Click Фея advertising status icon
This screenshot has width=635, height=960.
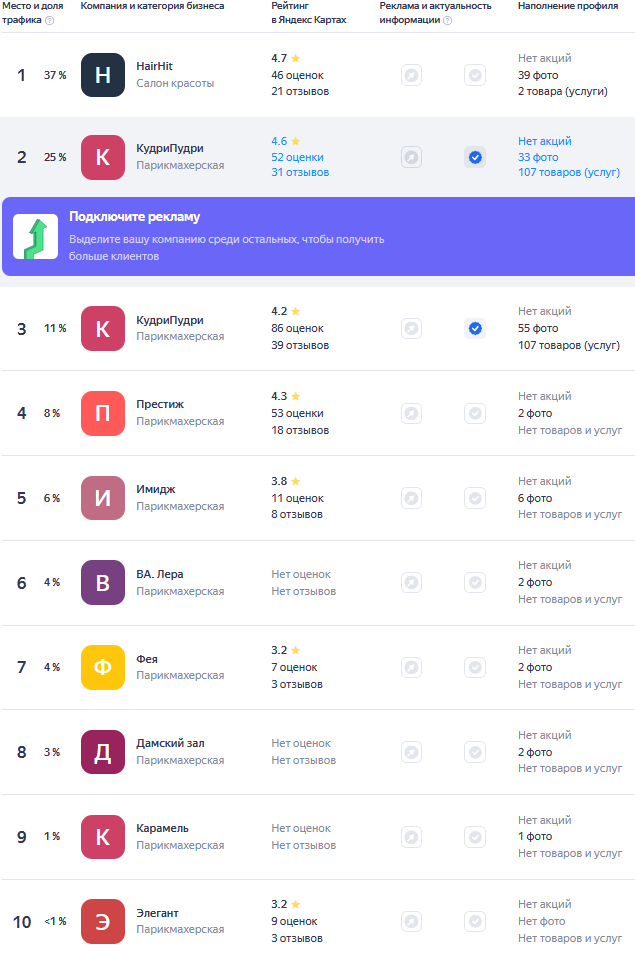(x=411, y=667)
